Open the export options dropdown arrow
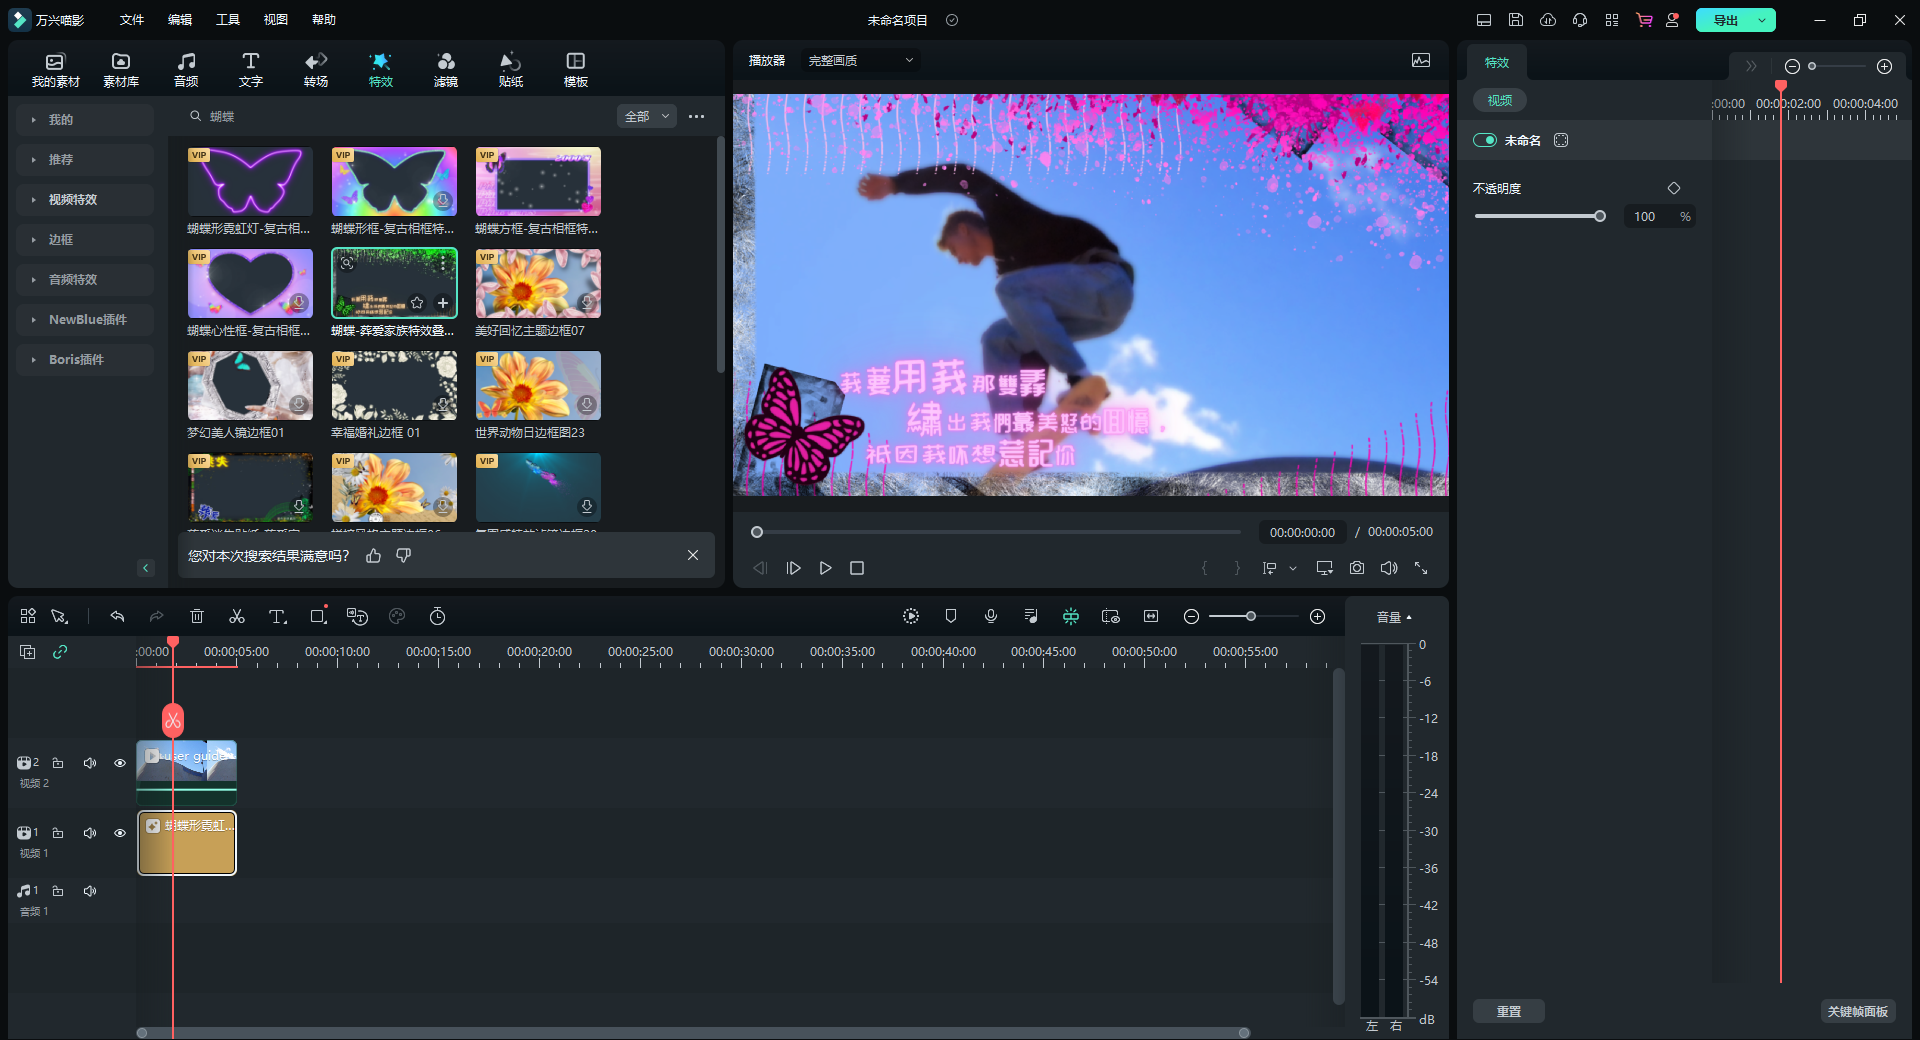Image resolution: width=1920 pixels, height=1040 pixels. click(1762, 20)
